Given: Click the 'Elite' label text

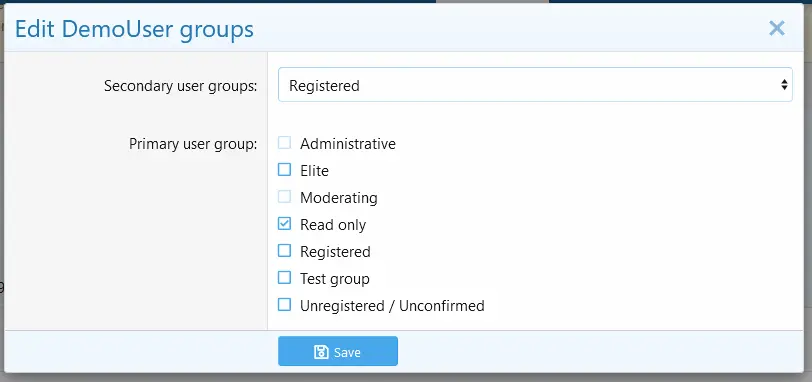Looking at the screenshot, I should [x=314, y=171].
